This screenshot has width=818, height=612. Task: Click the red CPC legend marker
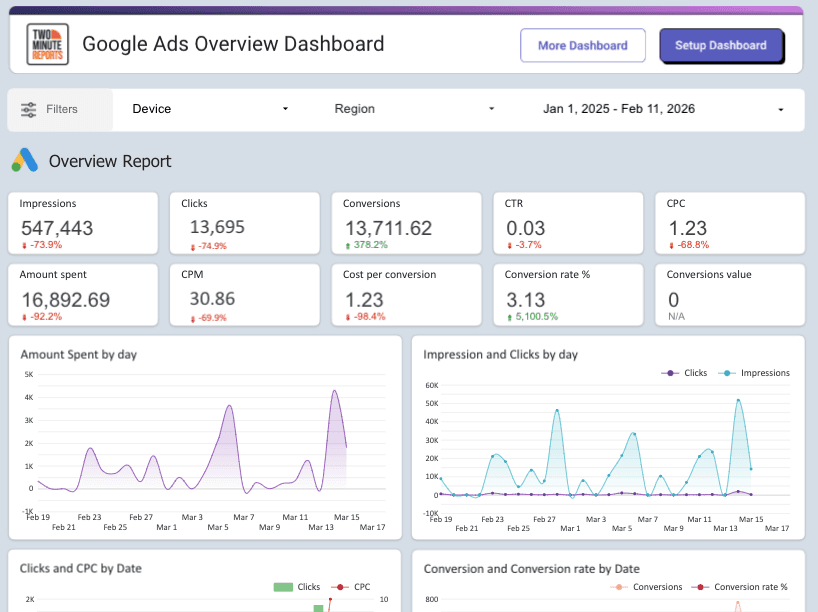point(342,587)
